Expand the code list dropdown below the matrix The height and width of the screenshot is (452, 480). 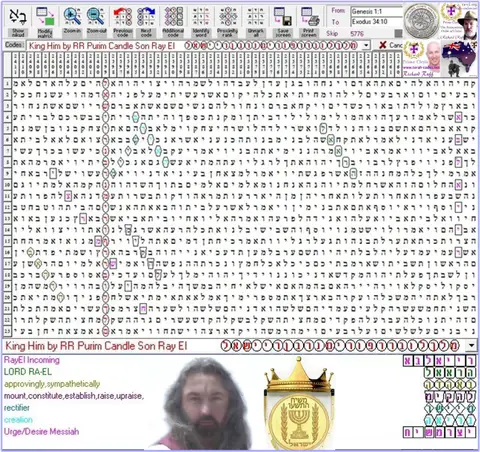(471, 345)
